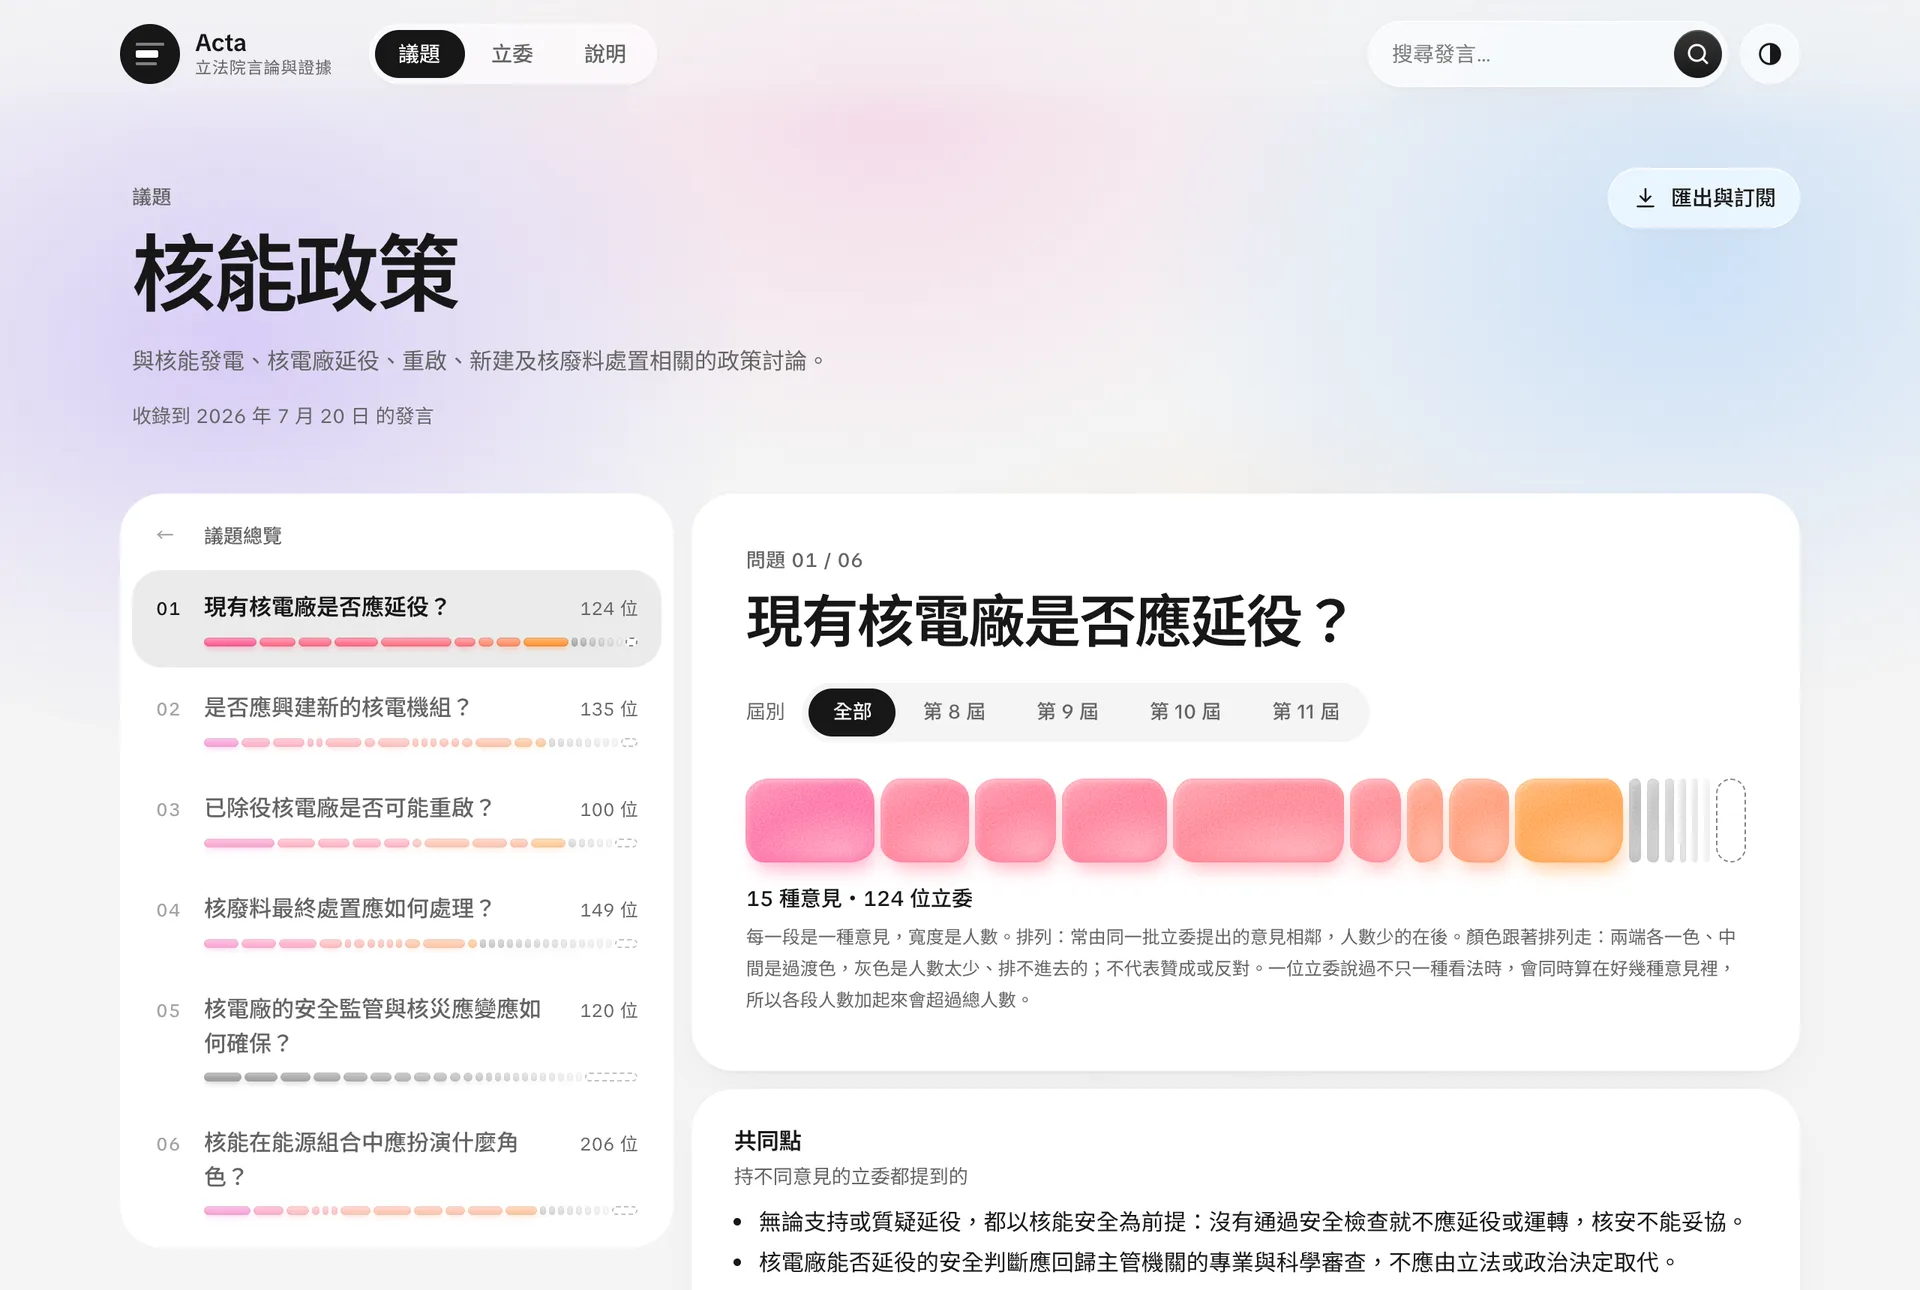
Task: Click the Acta logo icon
Action: tap(150, 54)
